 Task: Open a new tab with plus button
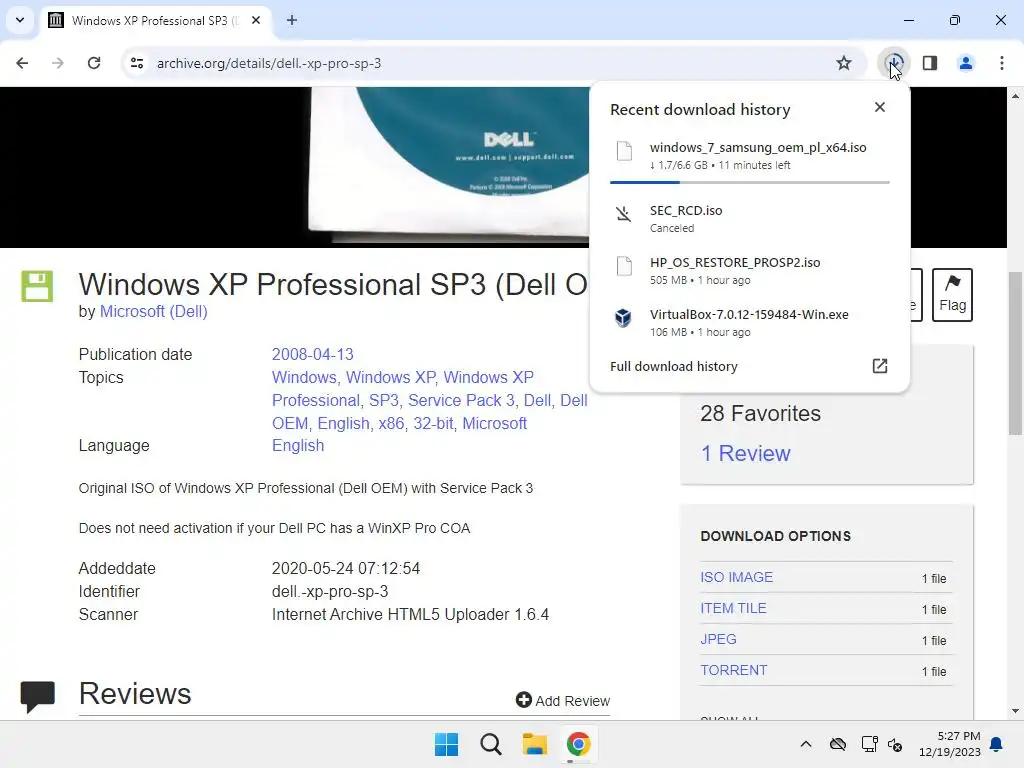pyautogui.click(x=292, y=20)
